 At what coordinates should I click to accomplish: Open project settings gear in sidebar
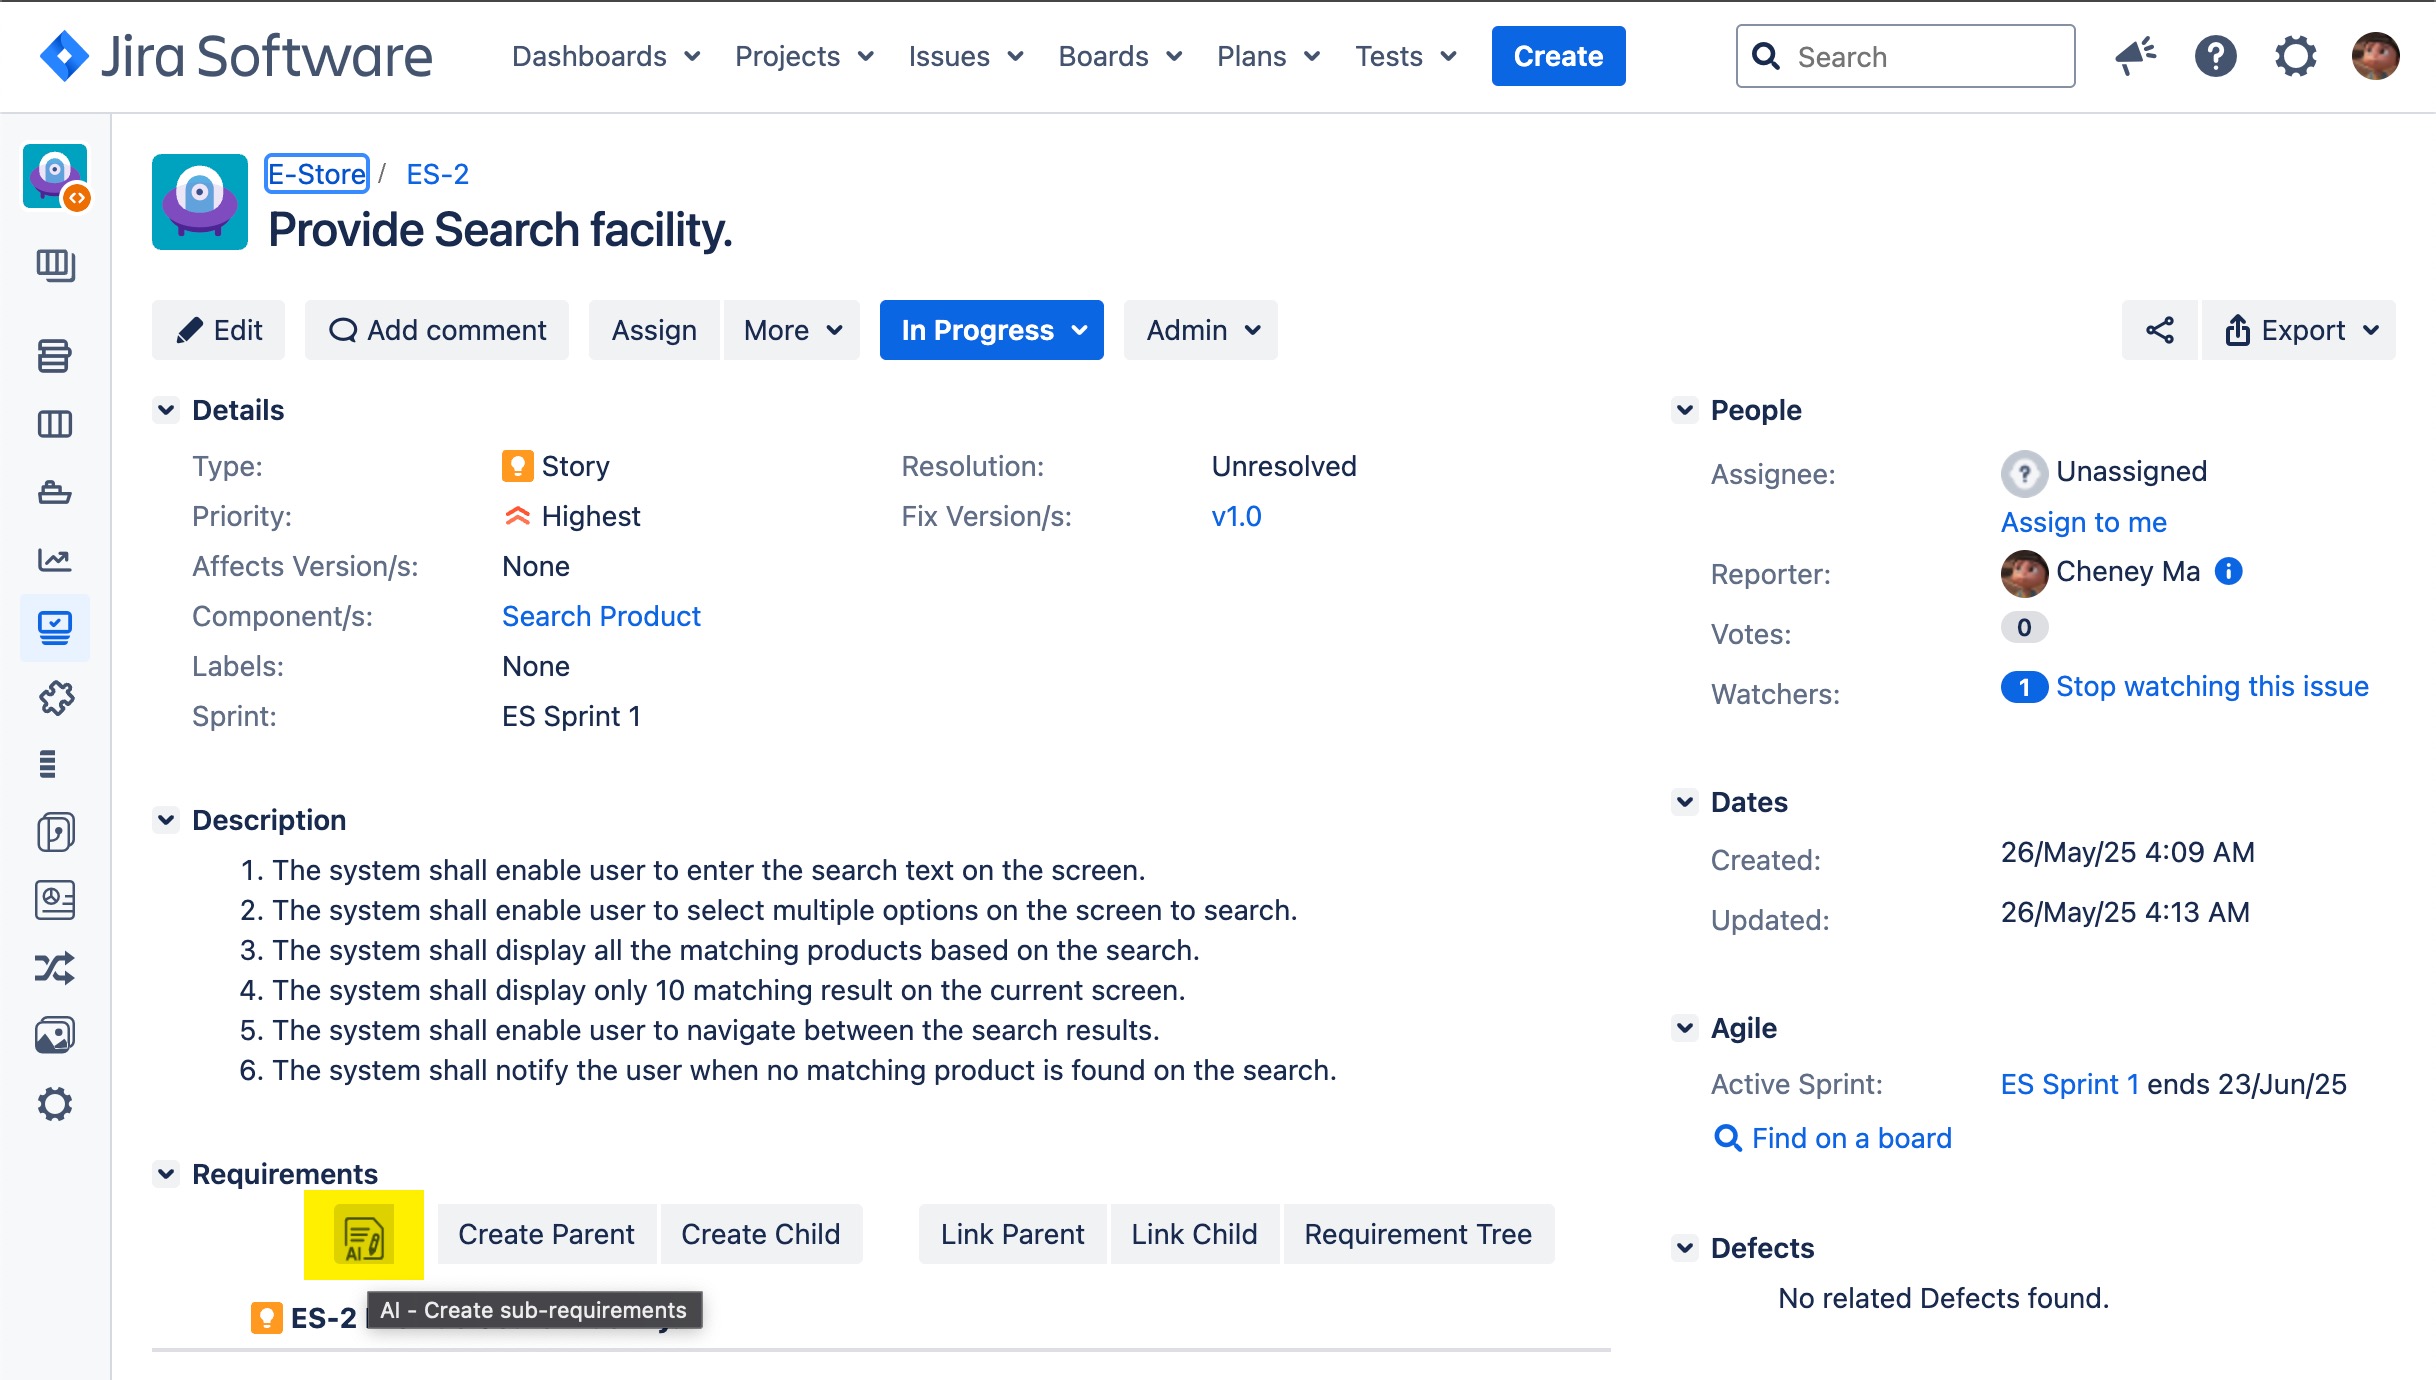(x=55, y=1104)
